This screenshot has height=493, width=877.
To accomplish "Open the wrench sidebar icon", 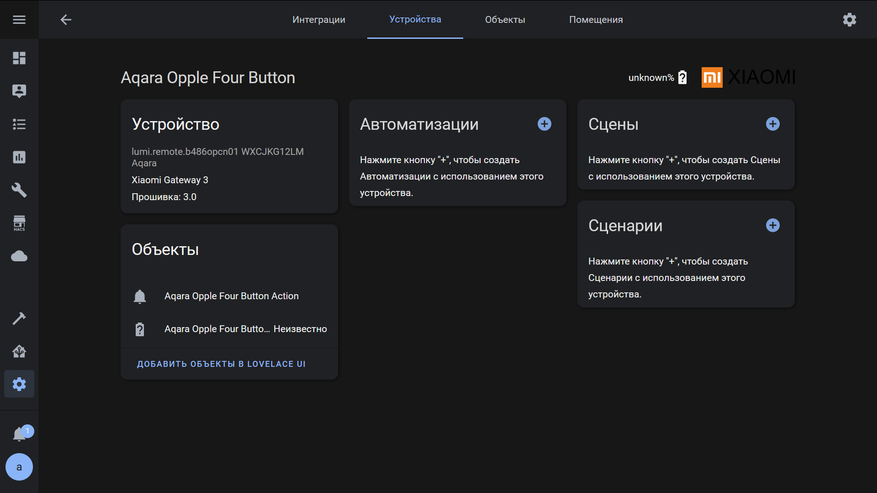I will click(x=19, y=190).
